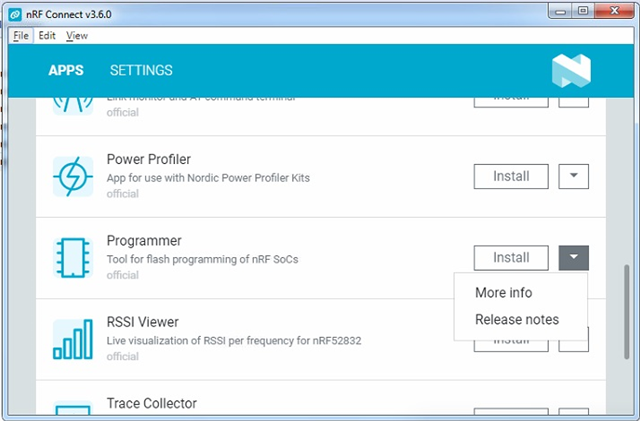This screenshot has height=421, width=640.
Task: Collapse the Programmer options dropdown arrow
Action: coord(573,258)
